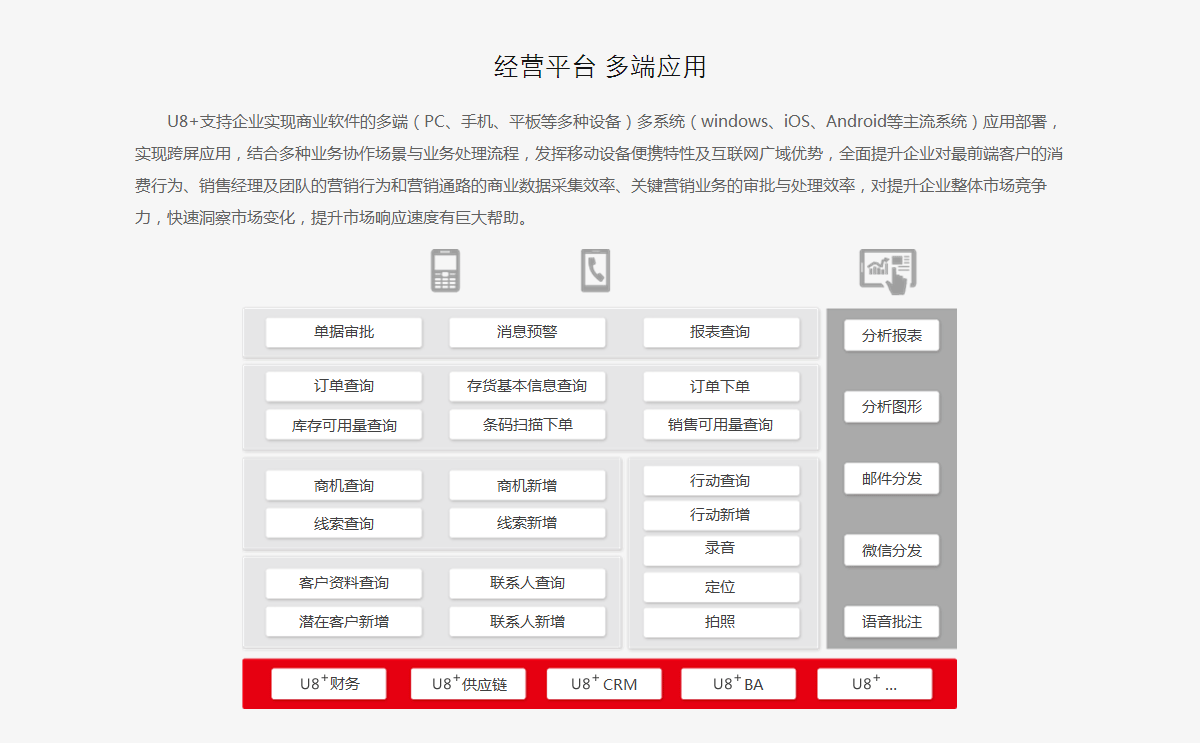Click the 定位 box
Viewport: 1200px width, 743px height.
tap(721, 587)
